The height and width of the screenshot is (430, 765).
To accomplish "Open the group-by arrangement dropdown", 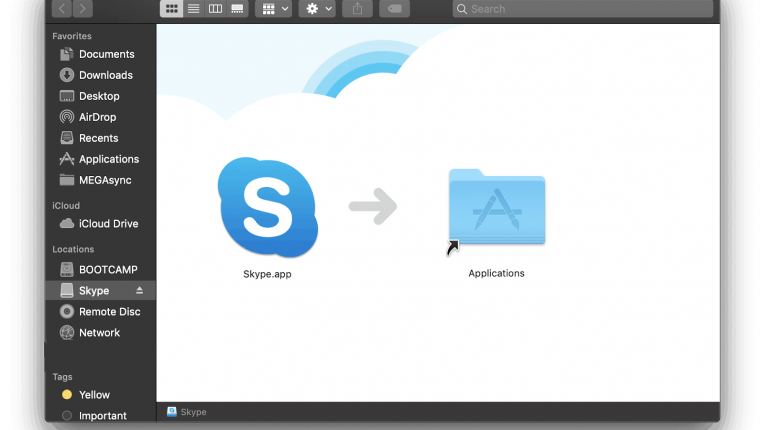I will 274,9.
